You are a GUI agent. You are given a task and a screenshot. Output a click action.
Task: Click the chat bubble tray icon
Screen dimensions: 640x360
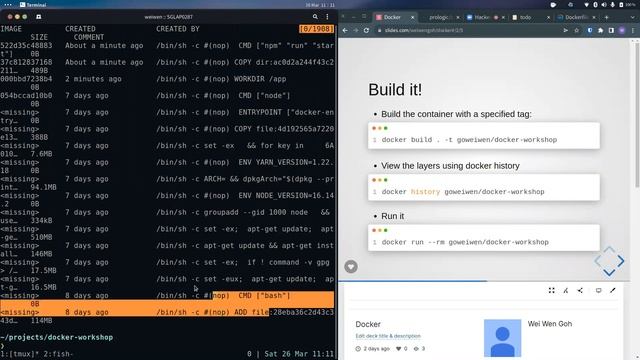tap(553, 5)
